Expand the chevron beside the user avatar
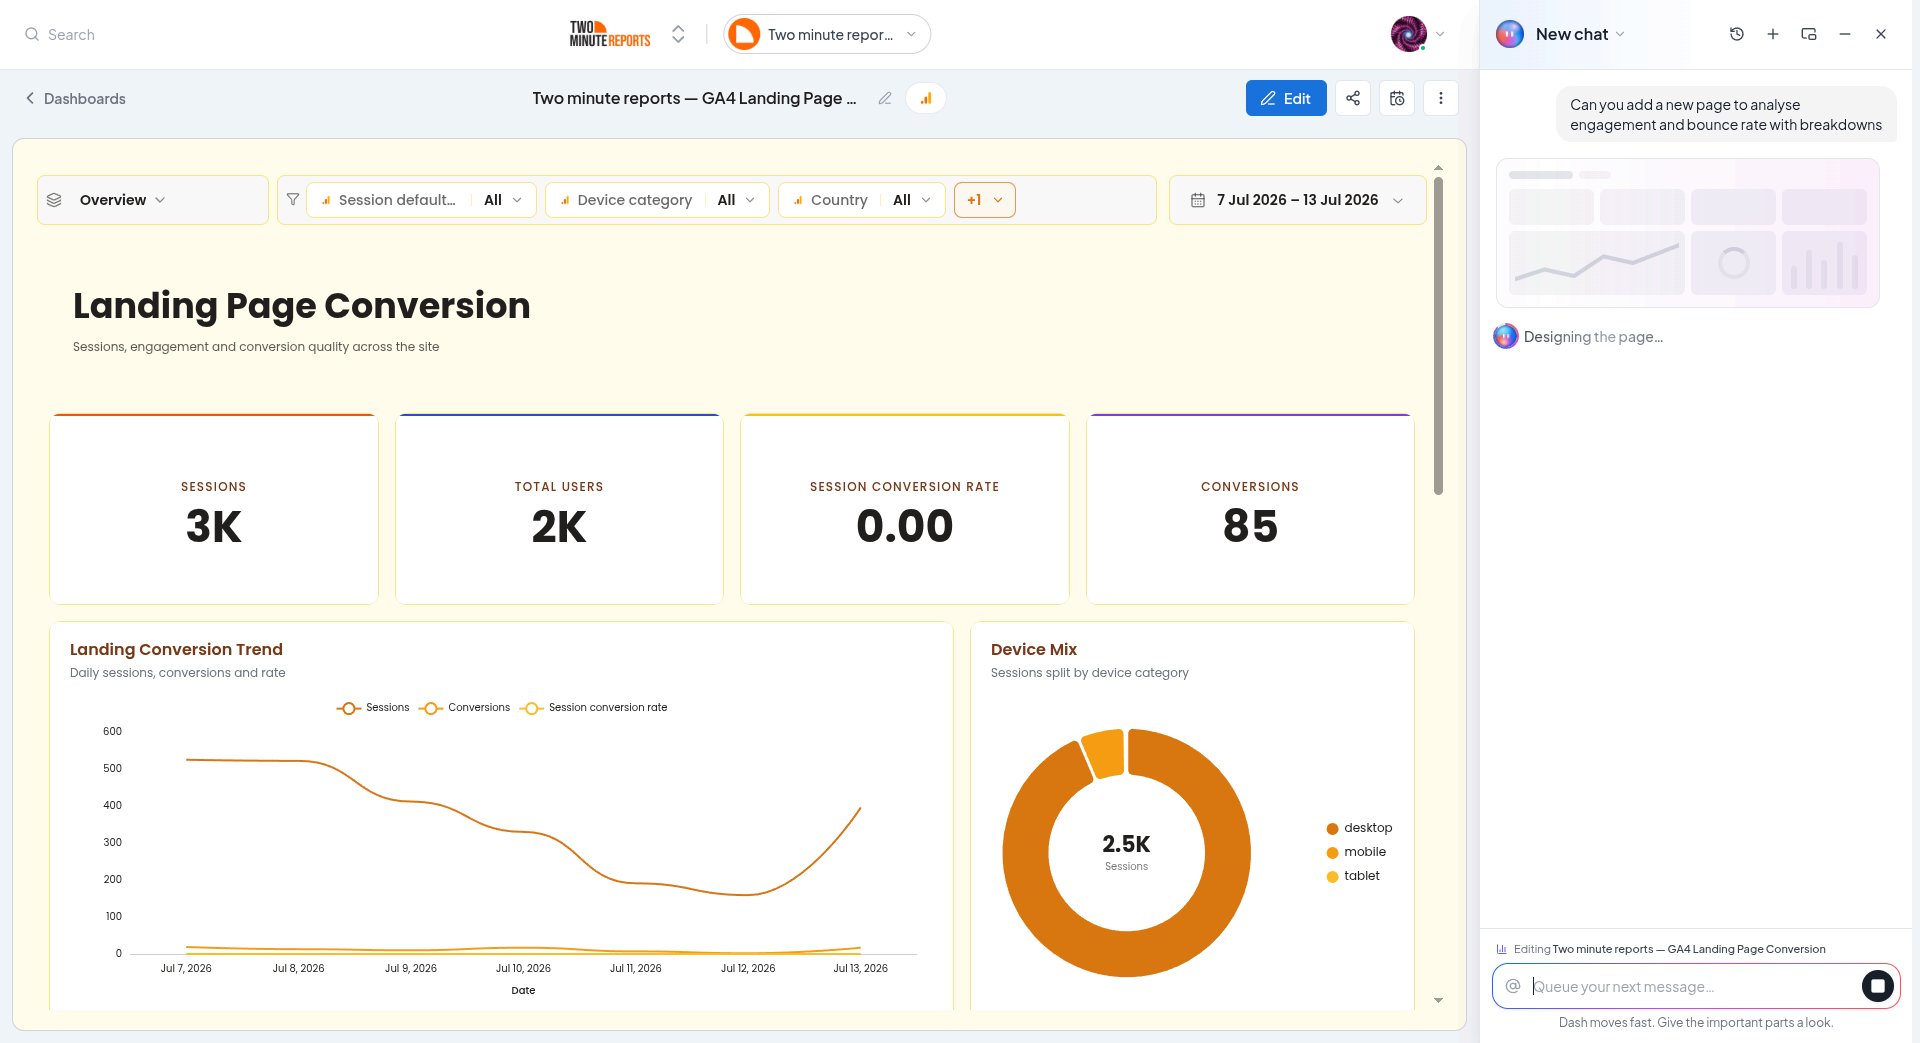1920x1043 pixels. pos(1440,34)
